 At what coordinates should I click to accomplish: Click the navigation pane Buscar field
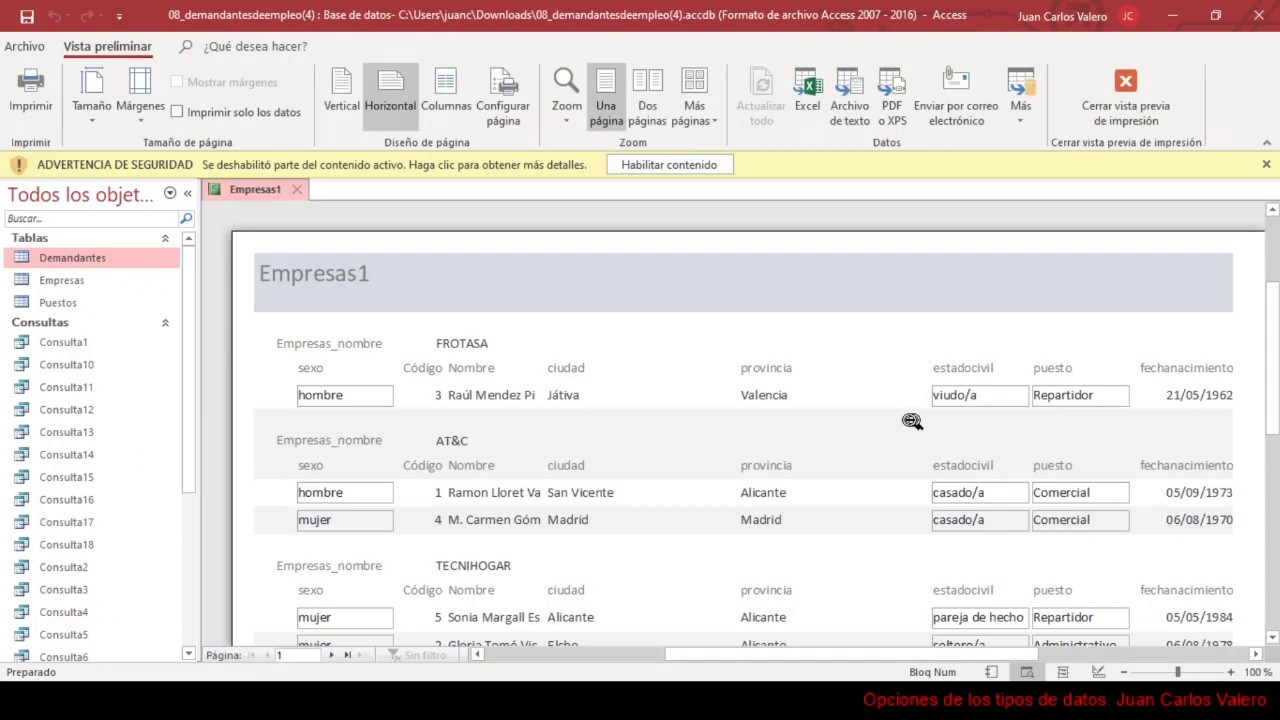91,218
